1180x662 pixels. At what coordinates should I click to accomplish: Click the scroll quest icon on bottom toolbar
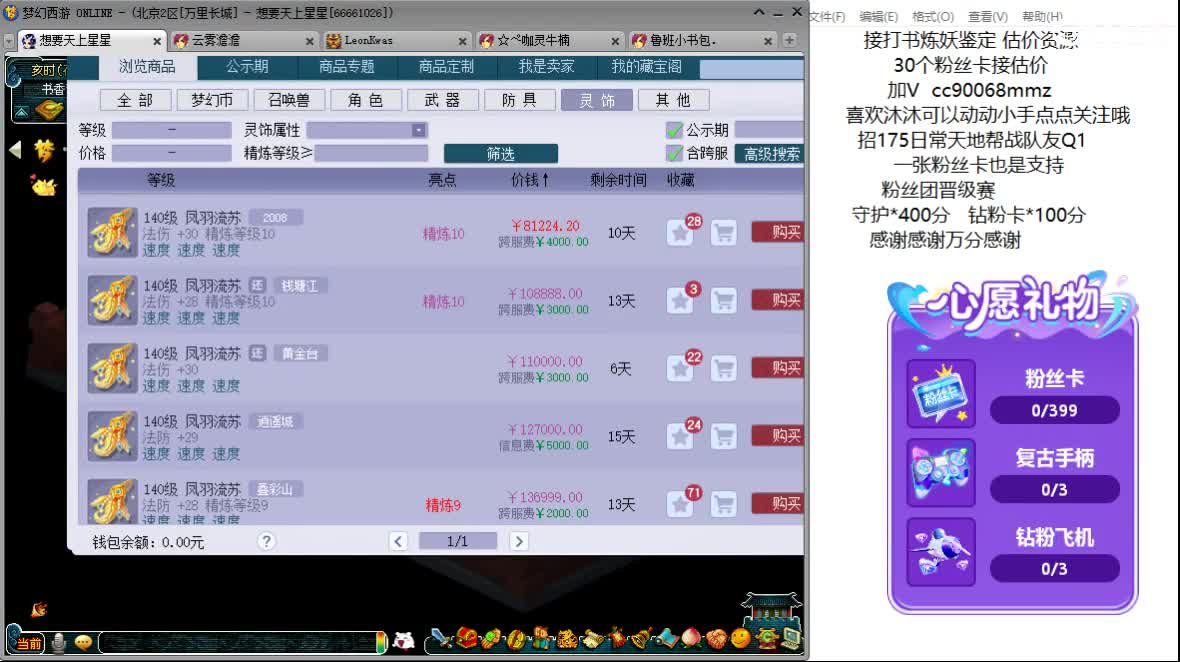tap(594, 639)
